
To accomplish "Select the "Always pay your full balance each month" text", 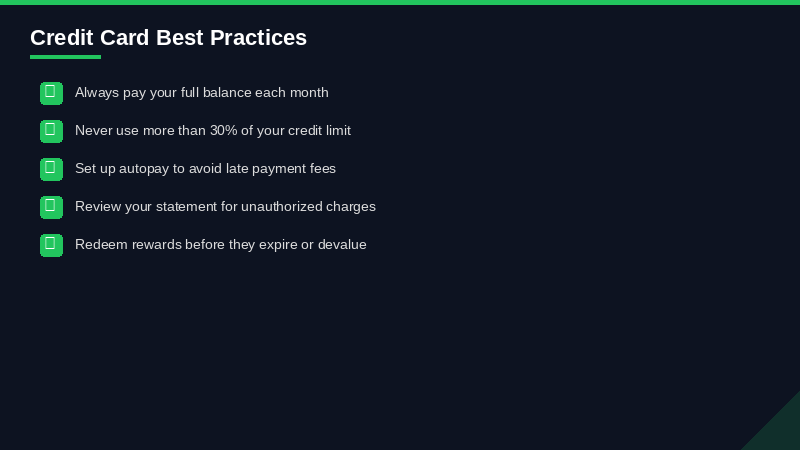I will (x=201, y=93).
